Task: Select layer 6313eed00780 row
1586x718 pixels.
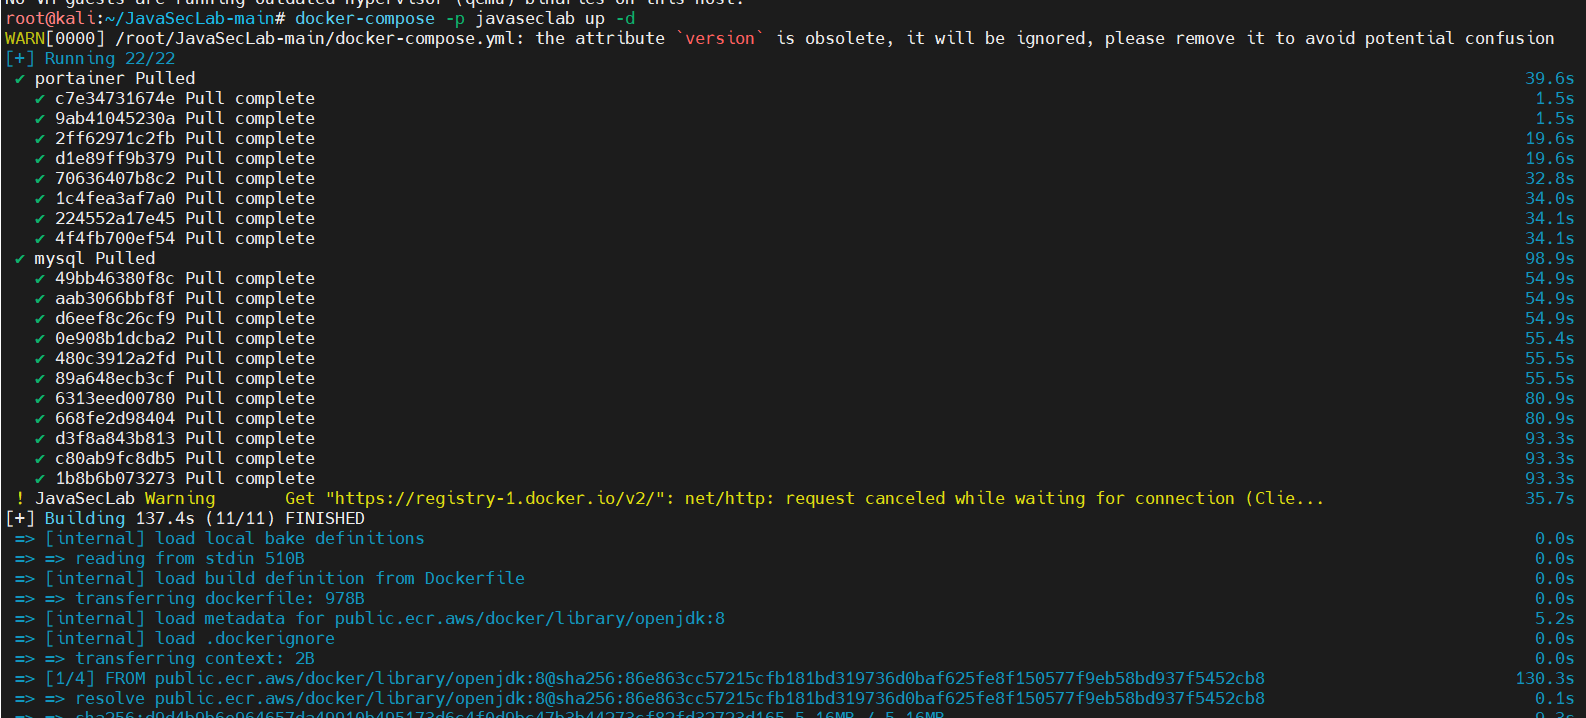Action: [x=185, y=398]
